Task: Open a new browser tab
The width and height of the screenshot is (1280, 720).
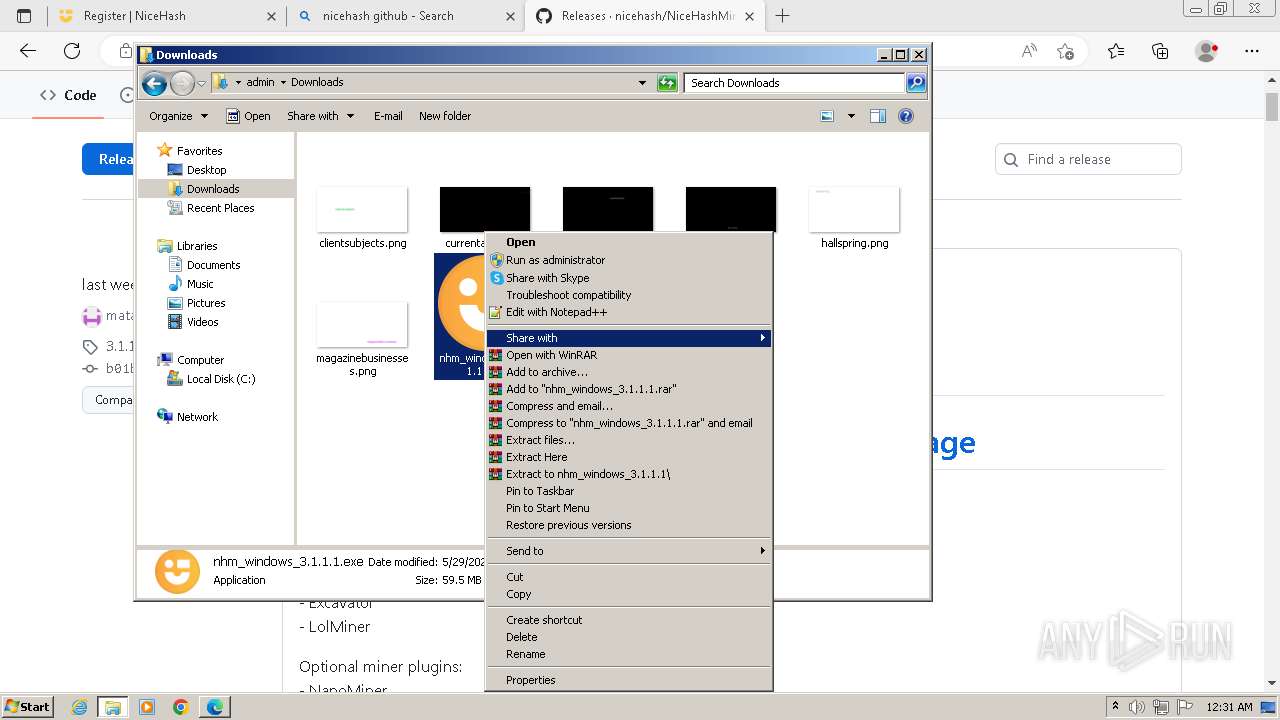Action: point(783,16)
